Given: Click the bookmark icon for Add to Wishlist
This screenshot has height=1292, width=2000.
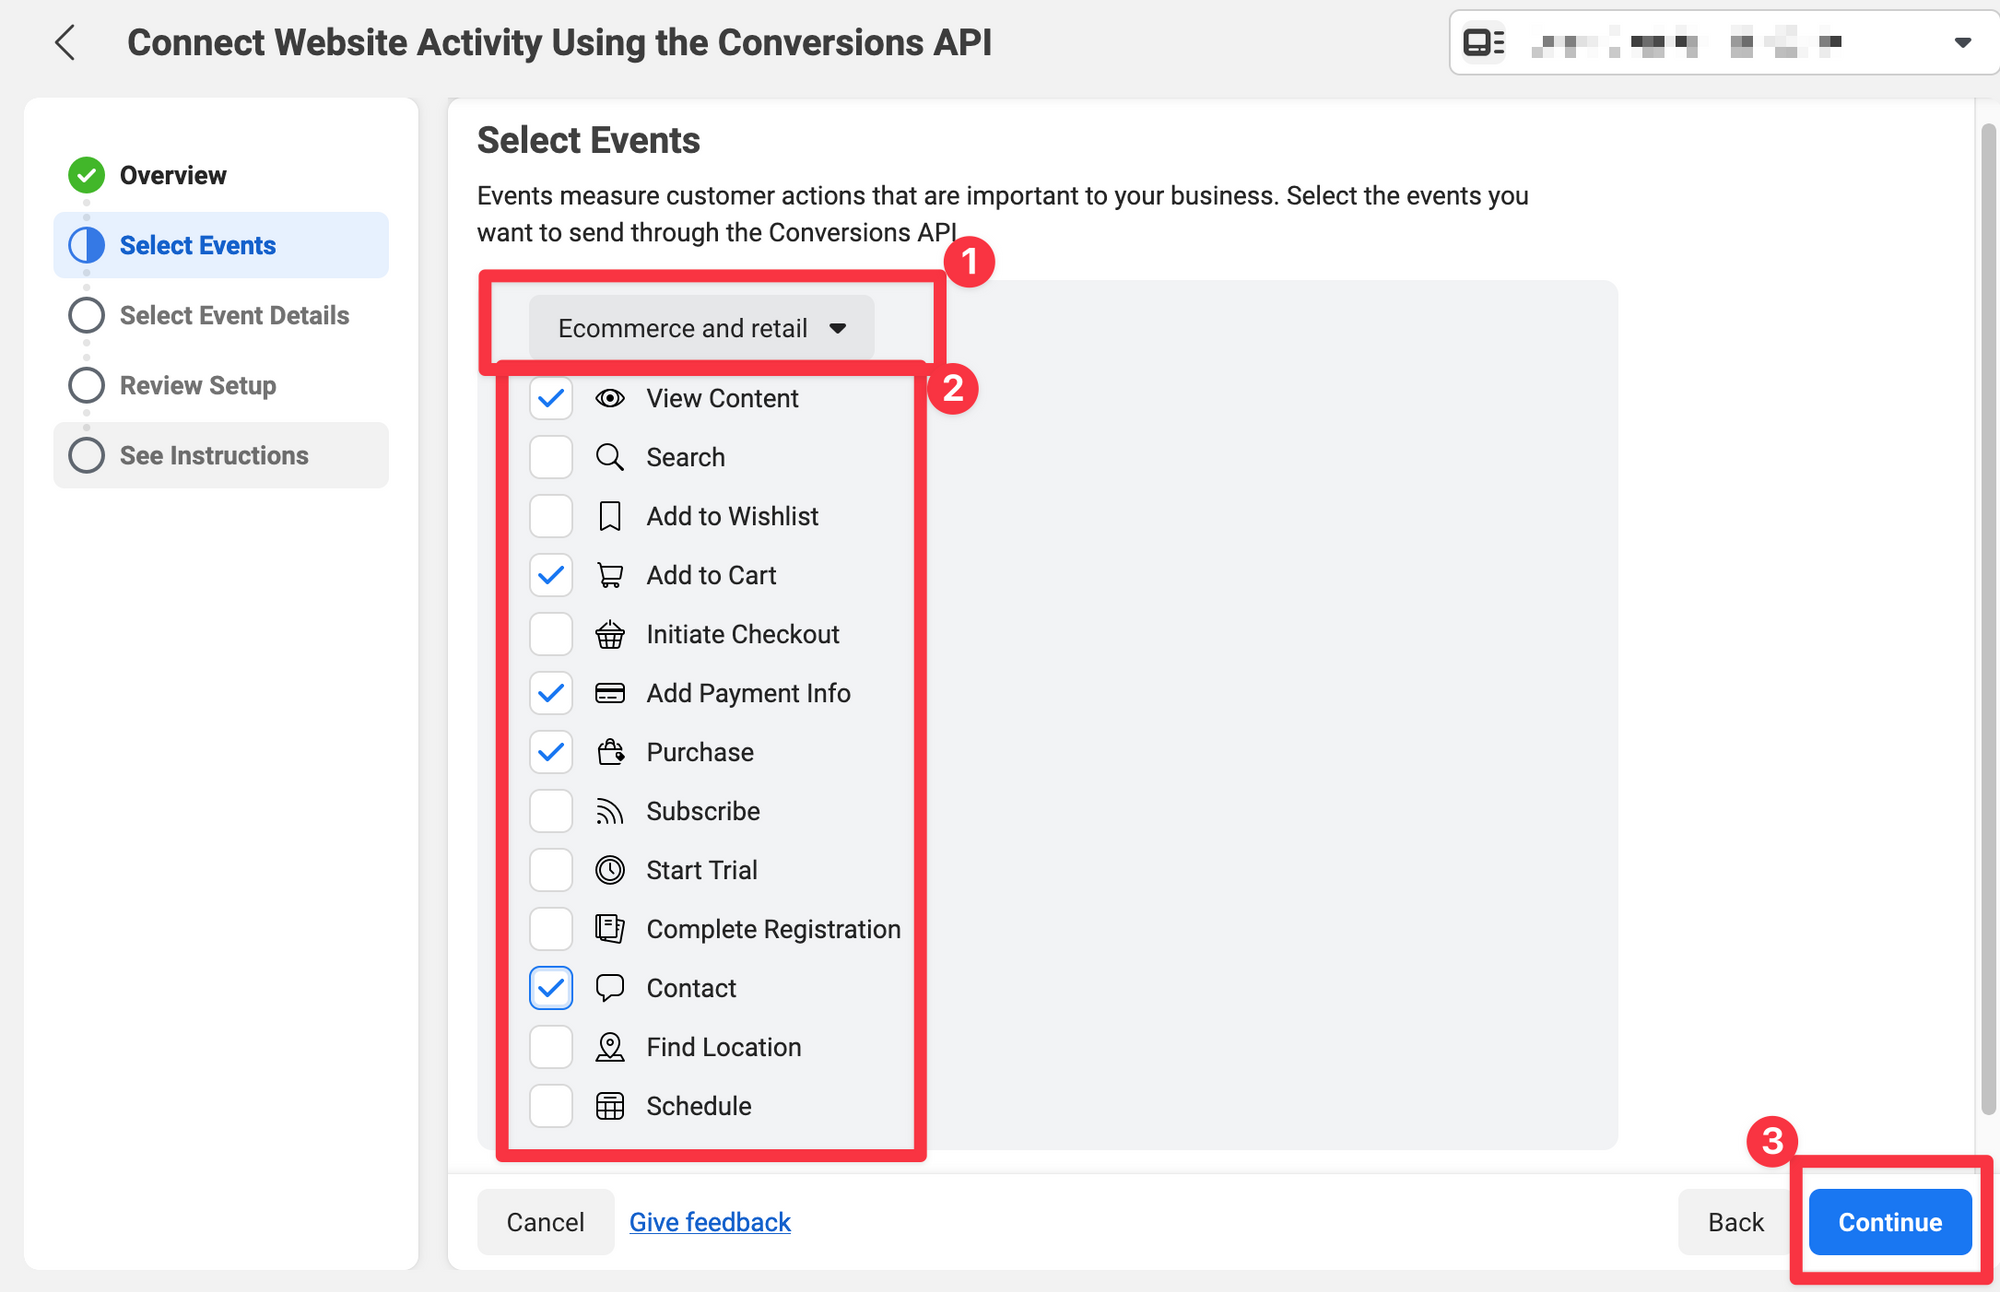Looking at the screenshot, I should [610, 516].
